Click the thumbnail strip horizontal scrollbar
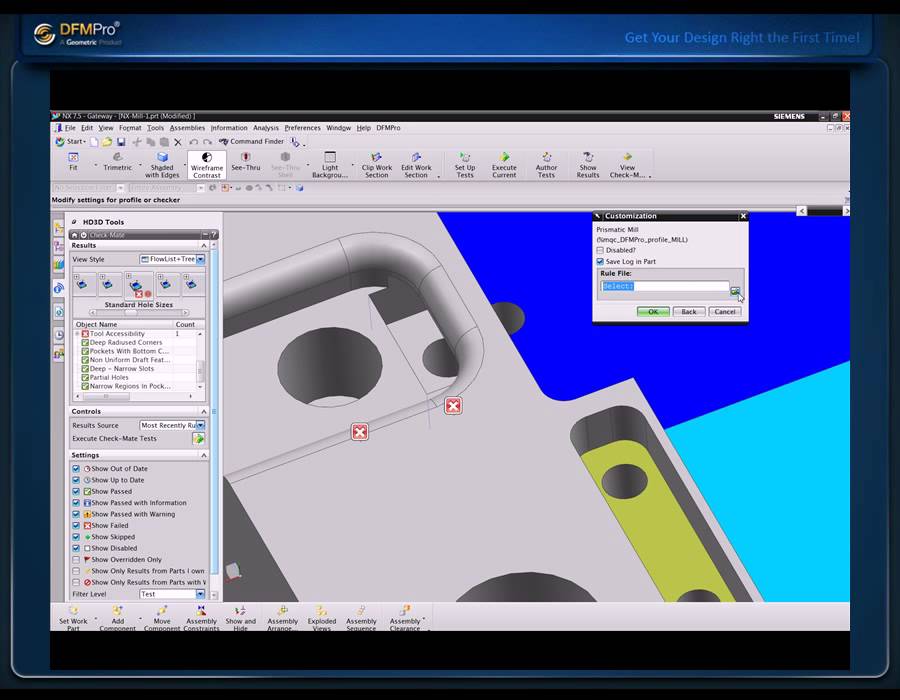Screen dimensions: 900x700 tap(138, 313)
